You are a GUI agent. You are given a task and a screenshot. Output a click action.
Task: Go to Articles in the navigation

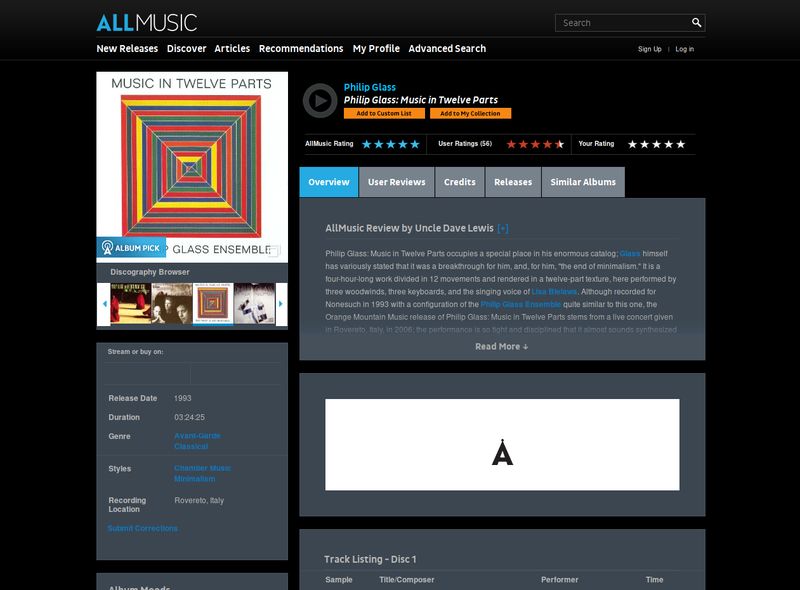tap(232, 48)
